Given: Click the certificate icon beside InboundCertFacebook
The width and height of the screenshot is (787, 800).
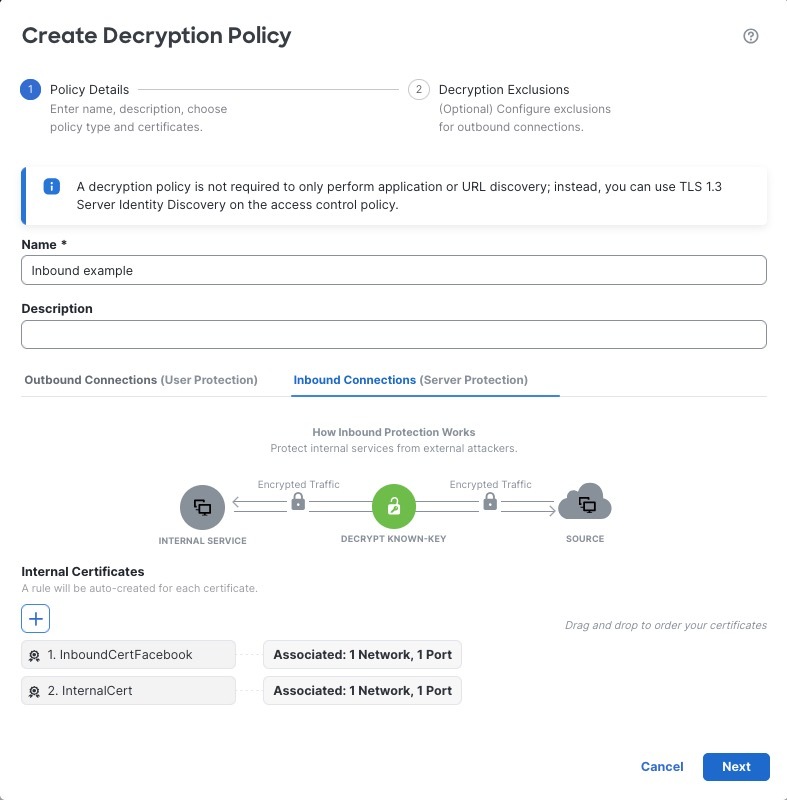Looking at the screenshot, I should click(x=33, y=655).
